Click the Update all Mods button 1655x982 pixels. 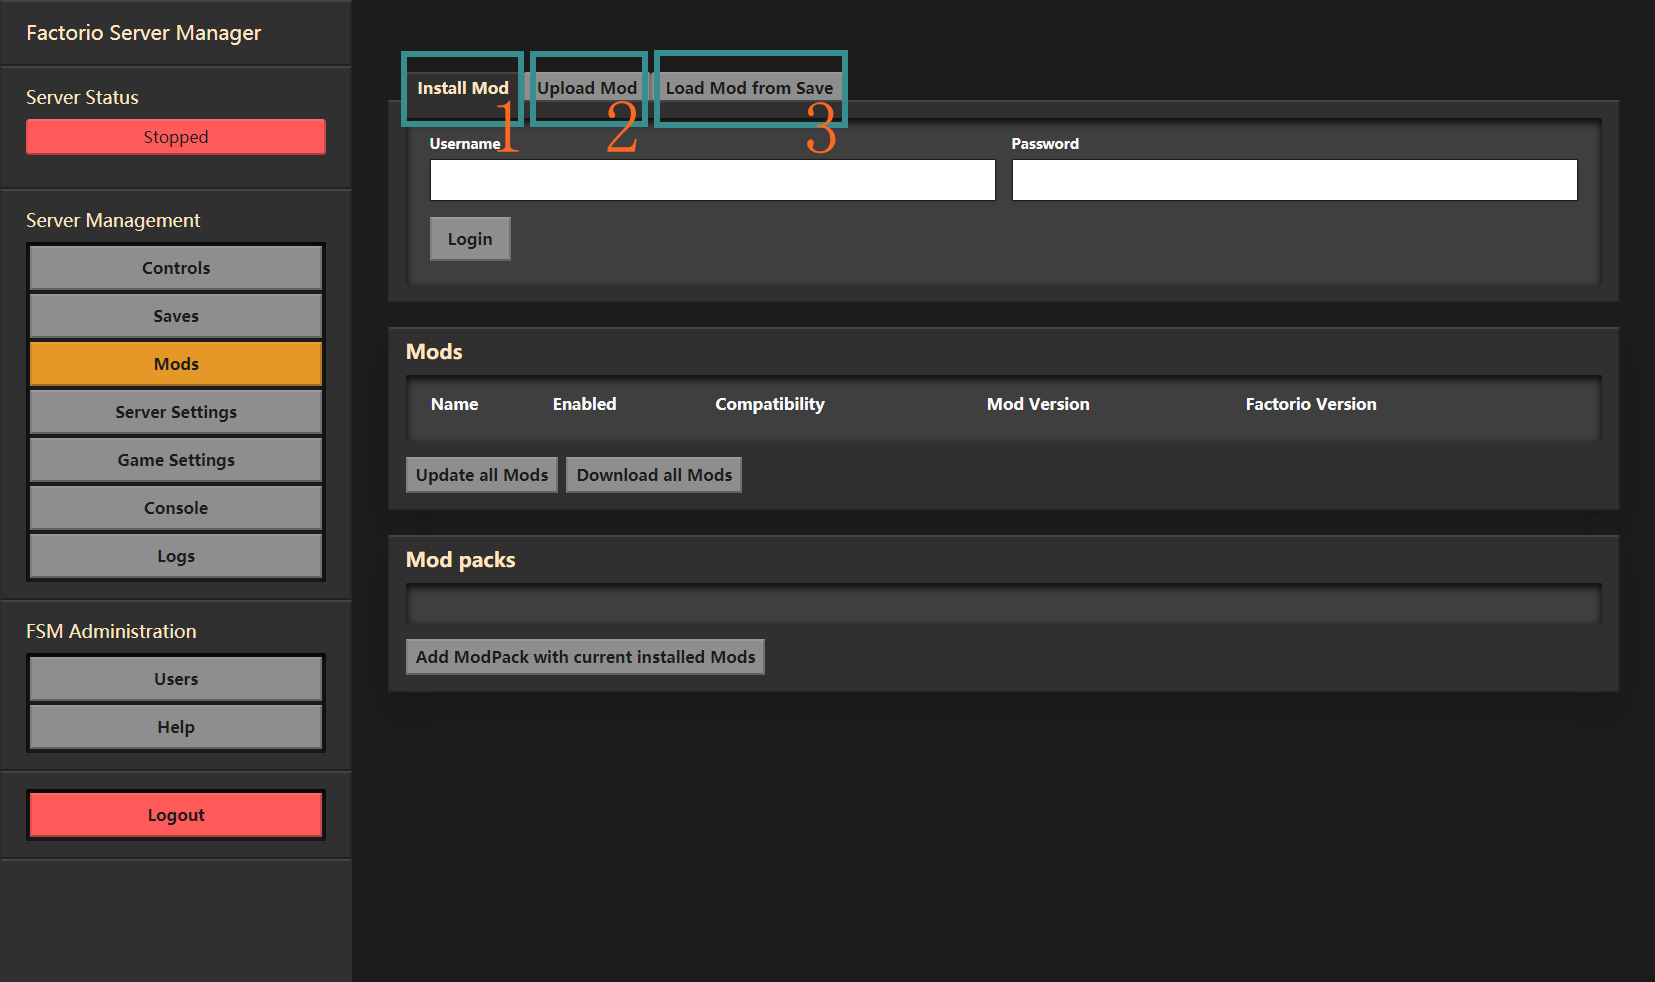(482, 475)
